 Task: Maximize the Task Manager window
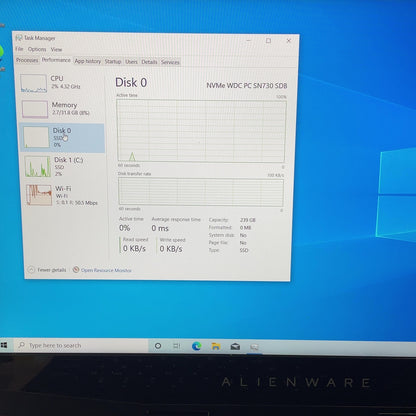click(268, 41)
